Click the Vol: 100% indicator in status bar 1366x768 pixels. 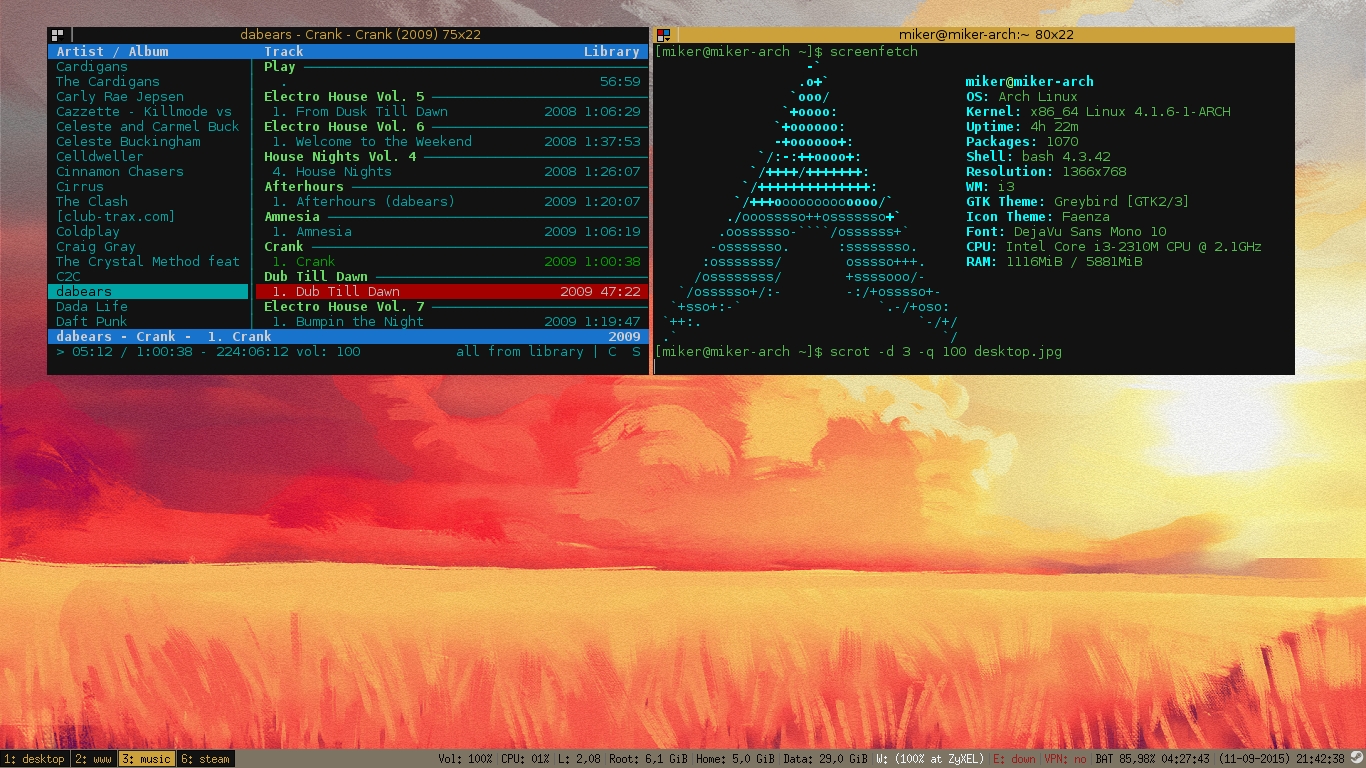click(466, 759)
